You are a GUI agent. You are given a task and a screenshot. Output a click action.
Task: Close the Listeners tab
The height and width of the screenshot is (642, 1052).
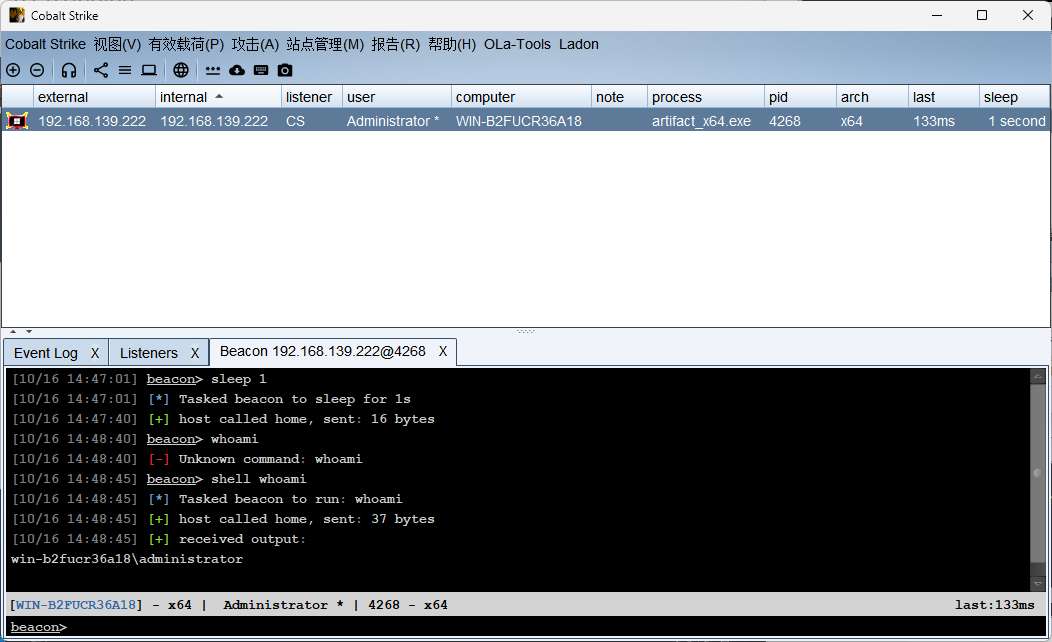[195, 353]
